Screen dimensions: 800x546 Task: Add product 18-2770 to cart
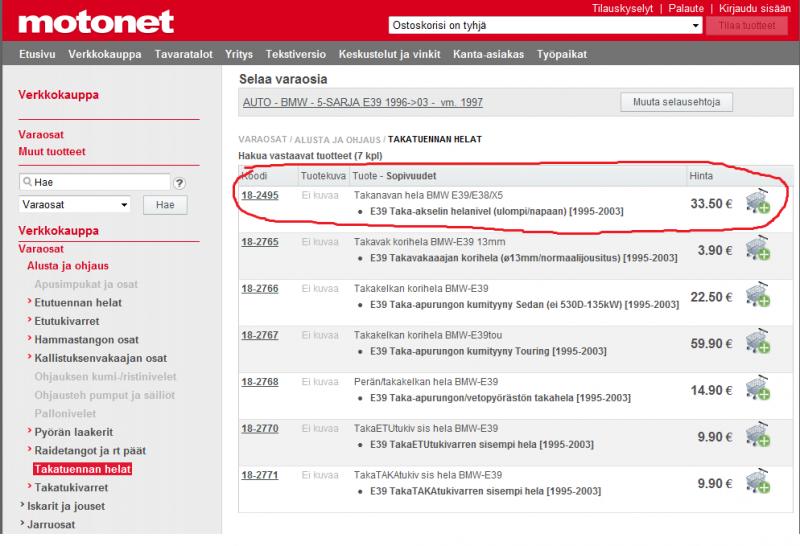click(757, 436)
